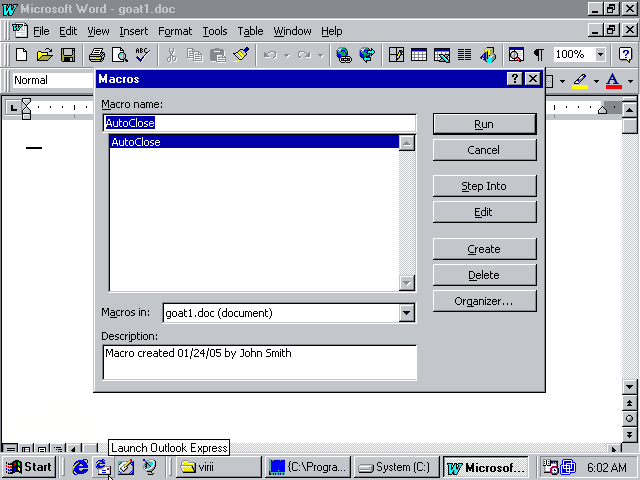Click the Copy toolbar icon

coord(195,54)
